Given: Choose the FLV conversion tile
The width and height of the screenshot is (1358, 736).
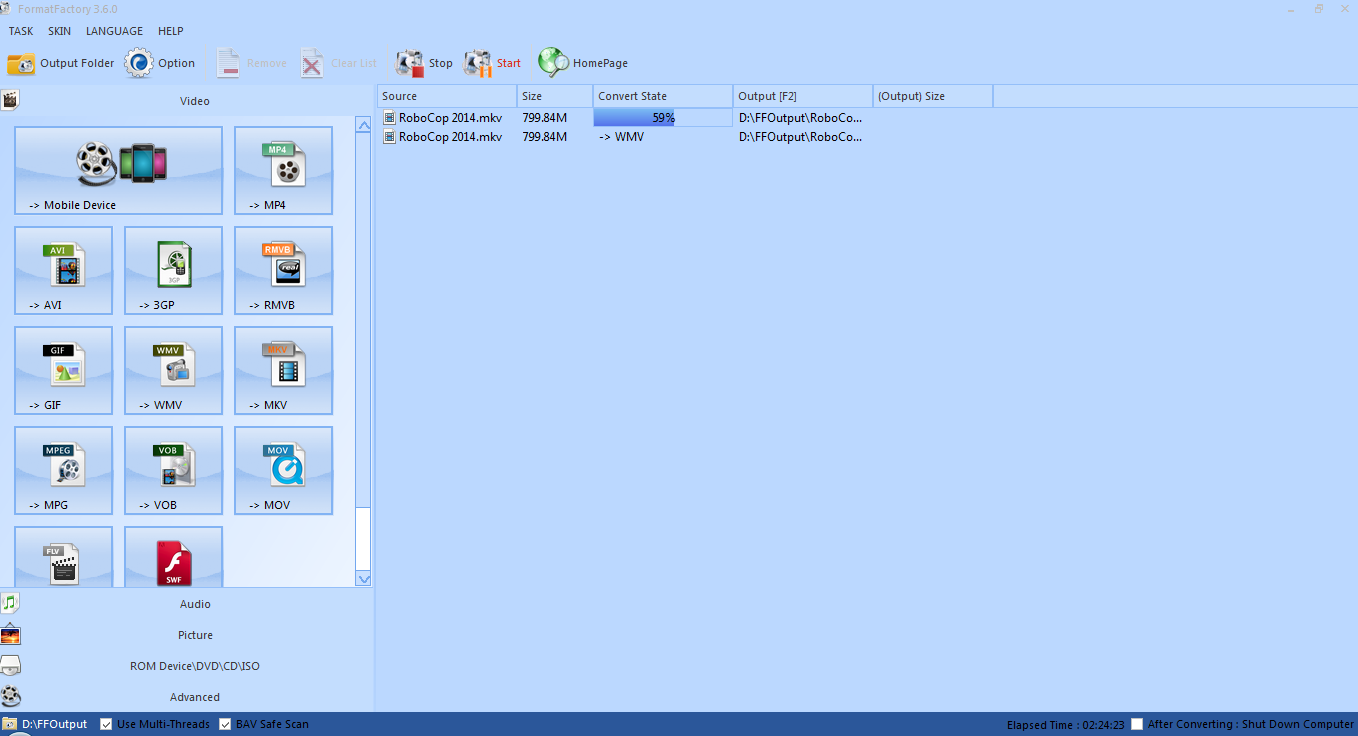Looking at the screenshot, I should pyautogui.click(x=63, y=557).
